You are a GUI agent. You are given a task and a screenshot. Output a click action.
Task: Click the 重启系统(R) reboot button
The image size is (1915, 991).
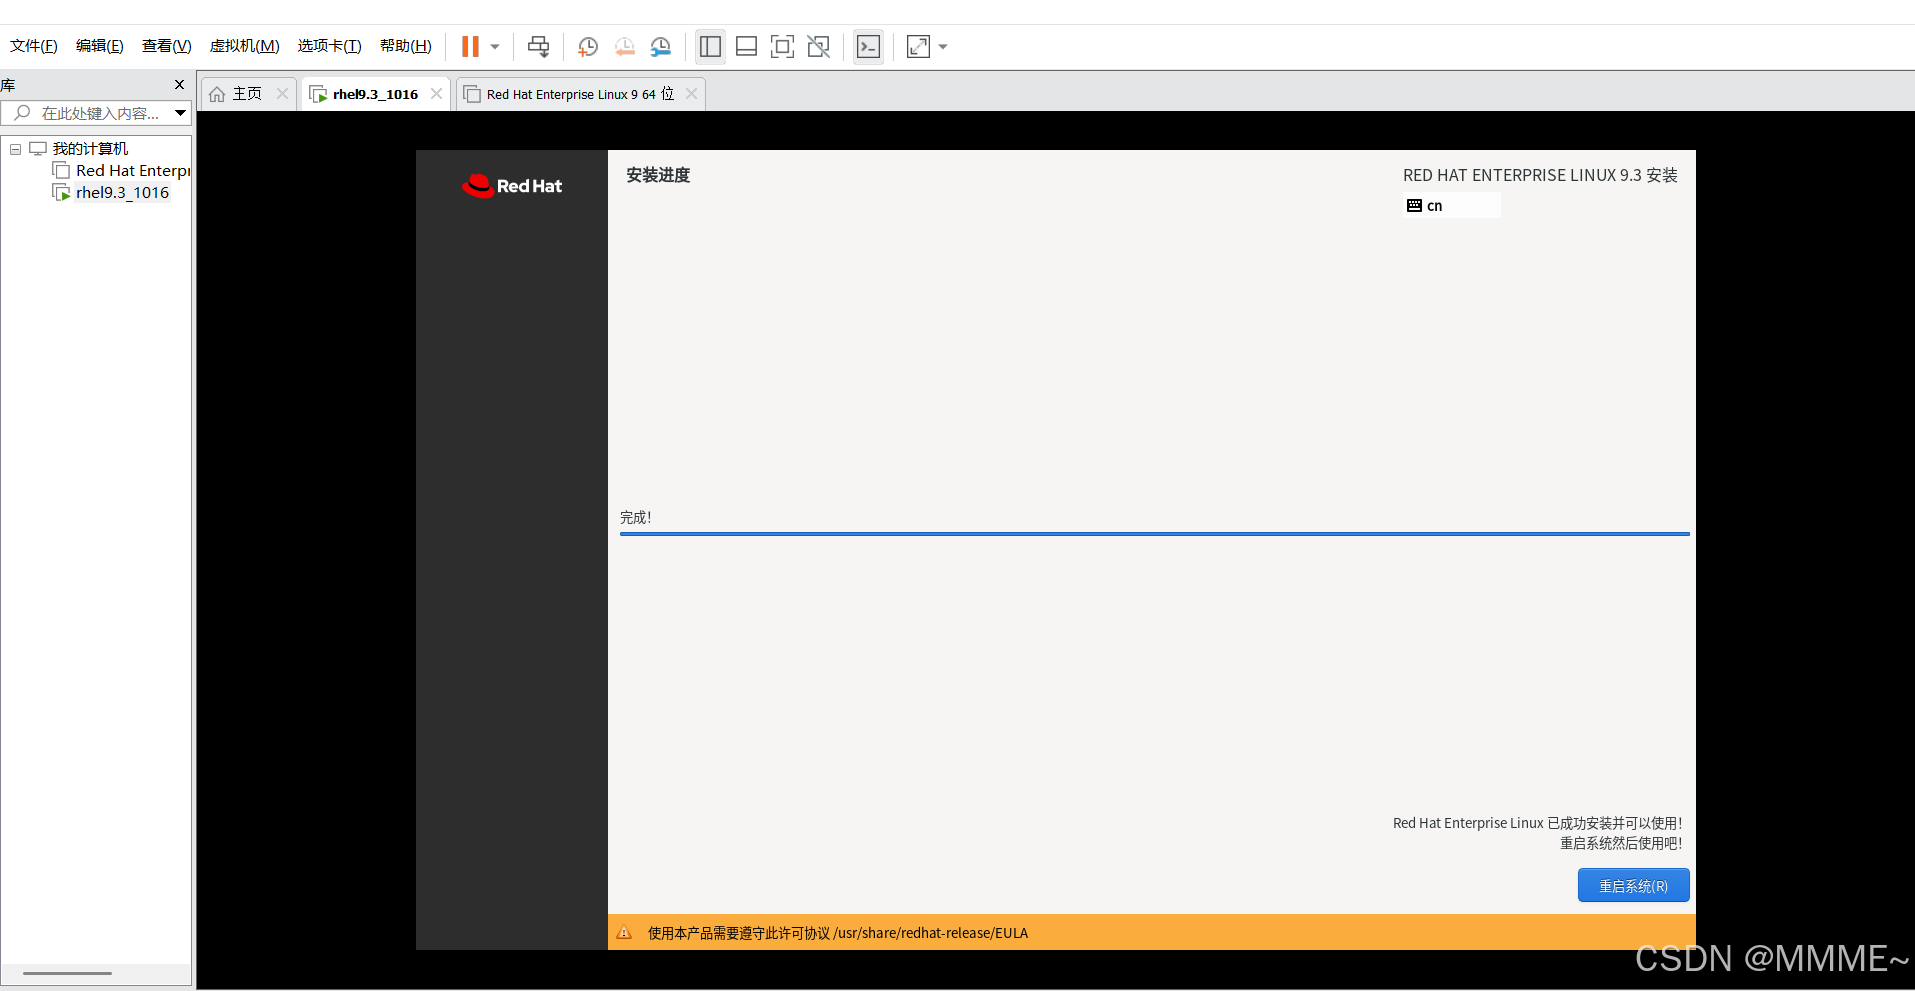tap(1633, 886)
